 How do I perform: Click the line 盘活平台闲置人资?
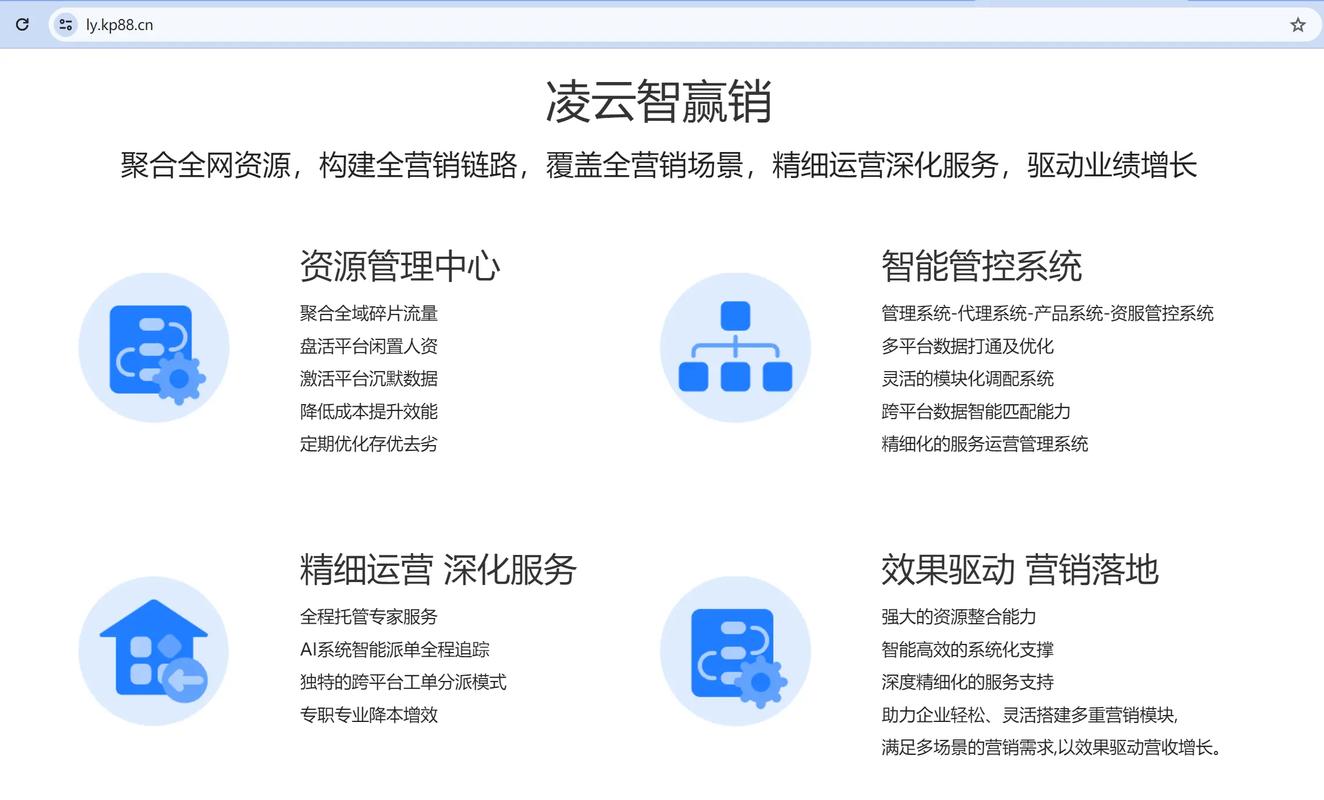pos(369,346)
